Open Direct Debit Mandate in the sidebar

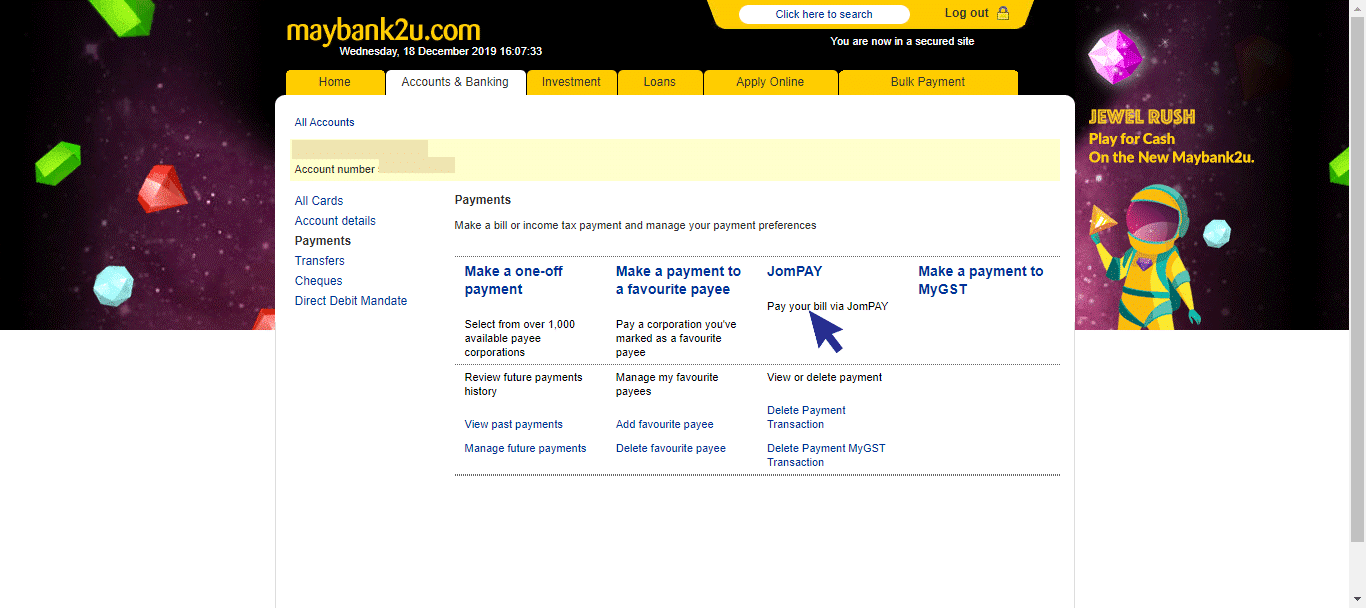(351, 301)
